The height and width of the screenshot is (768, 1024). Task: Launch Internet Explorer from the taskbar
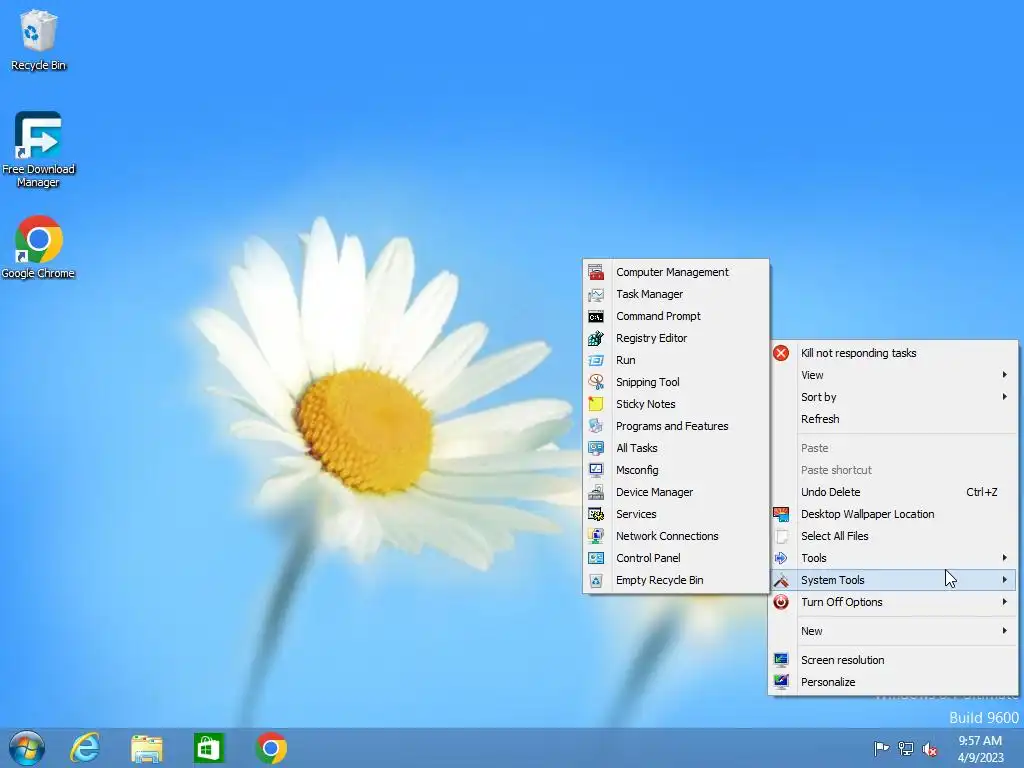coord(85,748)
